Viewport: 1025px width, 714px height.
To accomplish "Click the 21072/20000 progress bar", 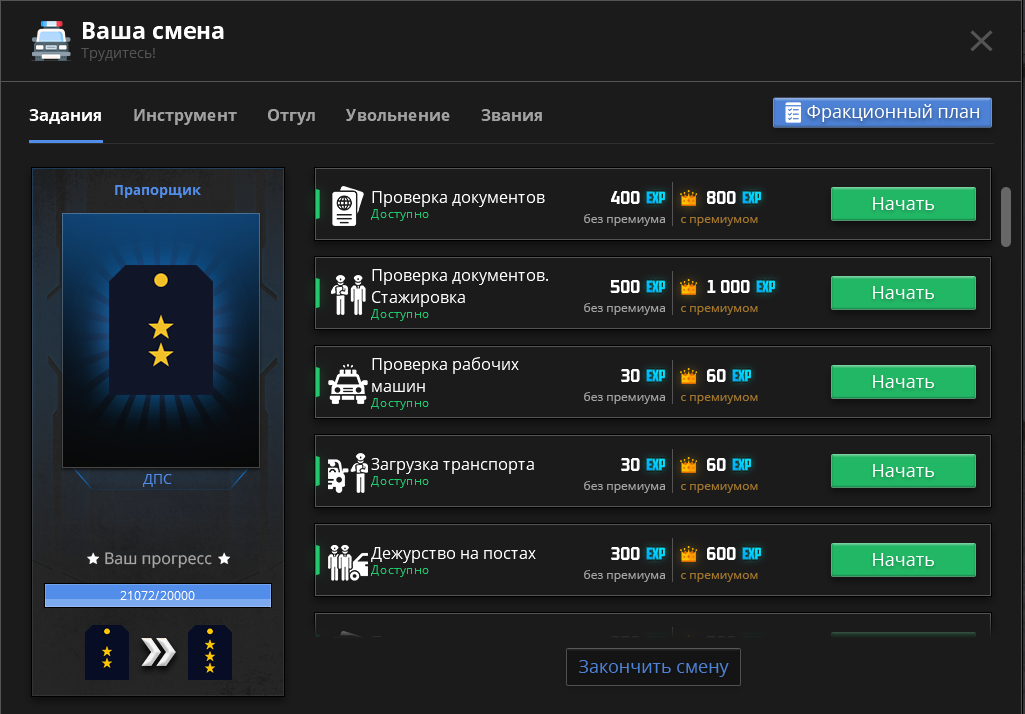I will [x=158, y=595].
